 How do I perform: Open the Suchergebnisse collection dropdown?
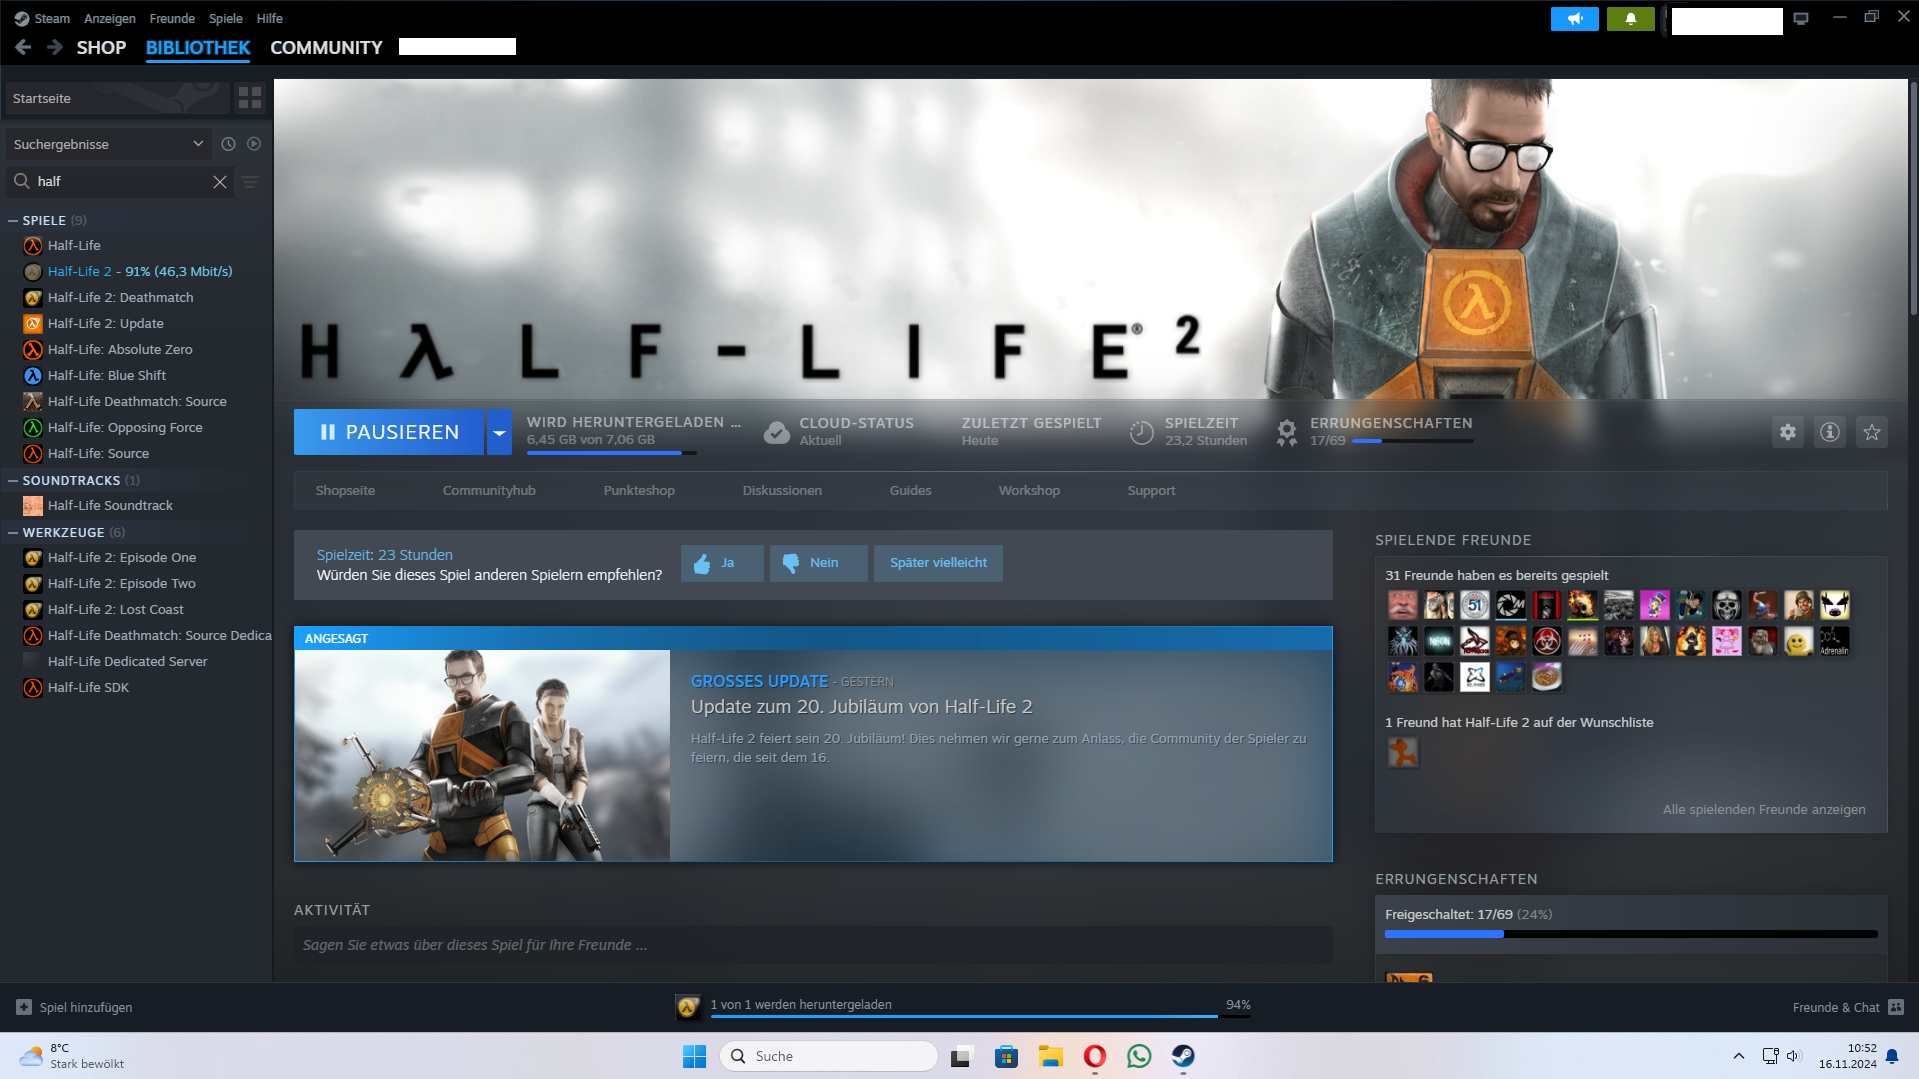[108, 144]
